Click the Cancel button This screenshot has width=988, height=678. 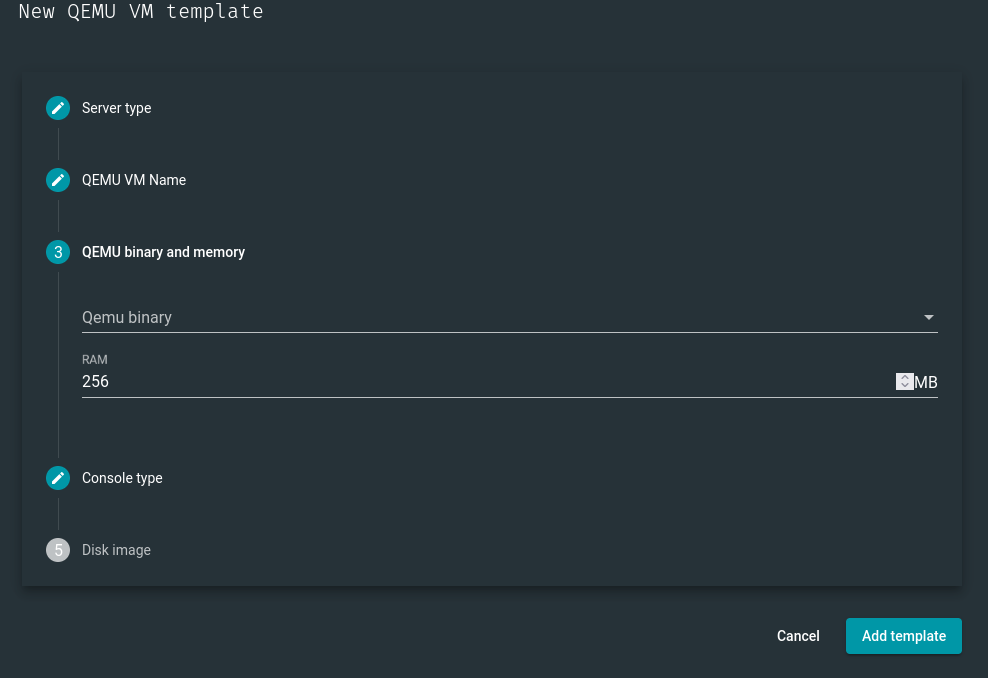click(798, 636)
